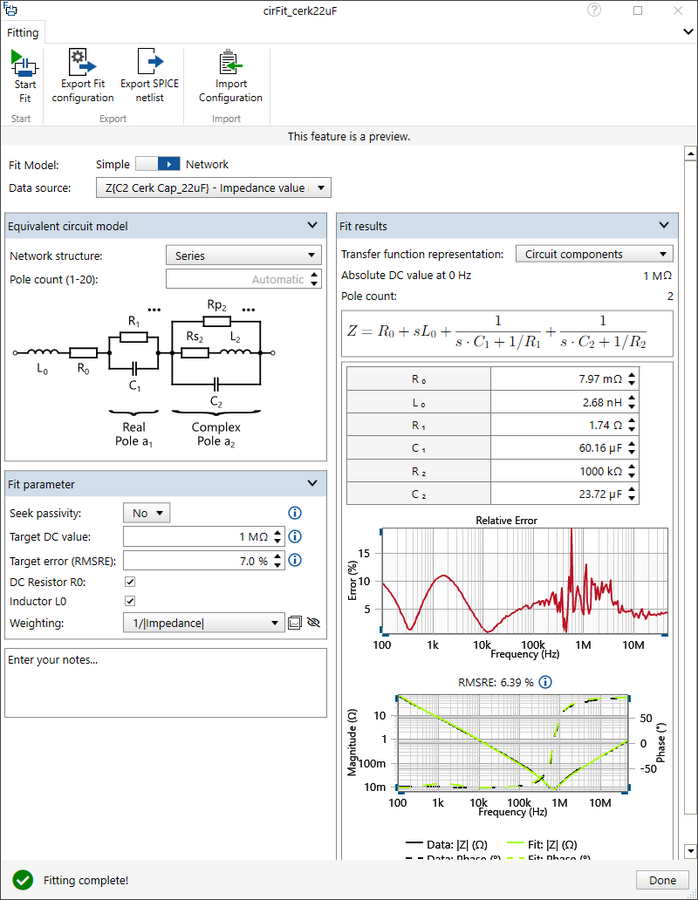
Task: Click the "Pole count:" result label
Action: point(369,296)
